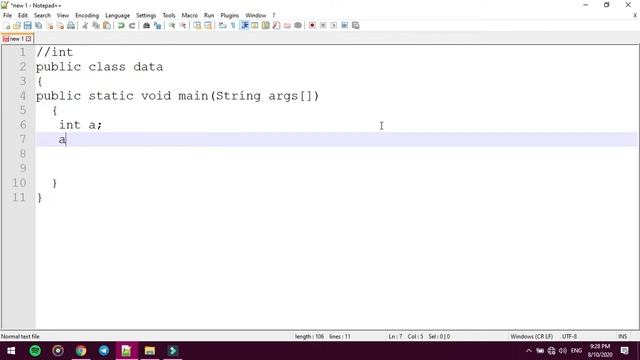Click 'UTF-8' encoding in status bar
640x360 pixels.
coord(569,336)
